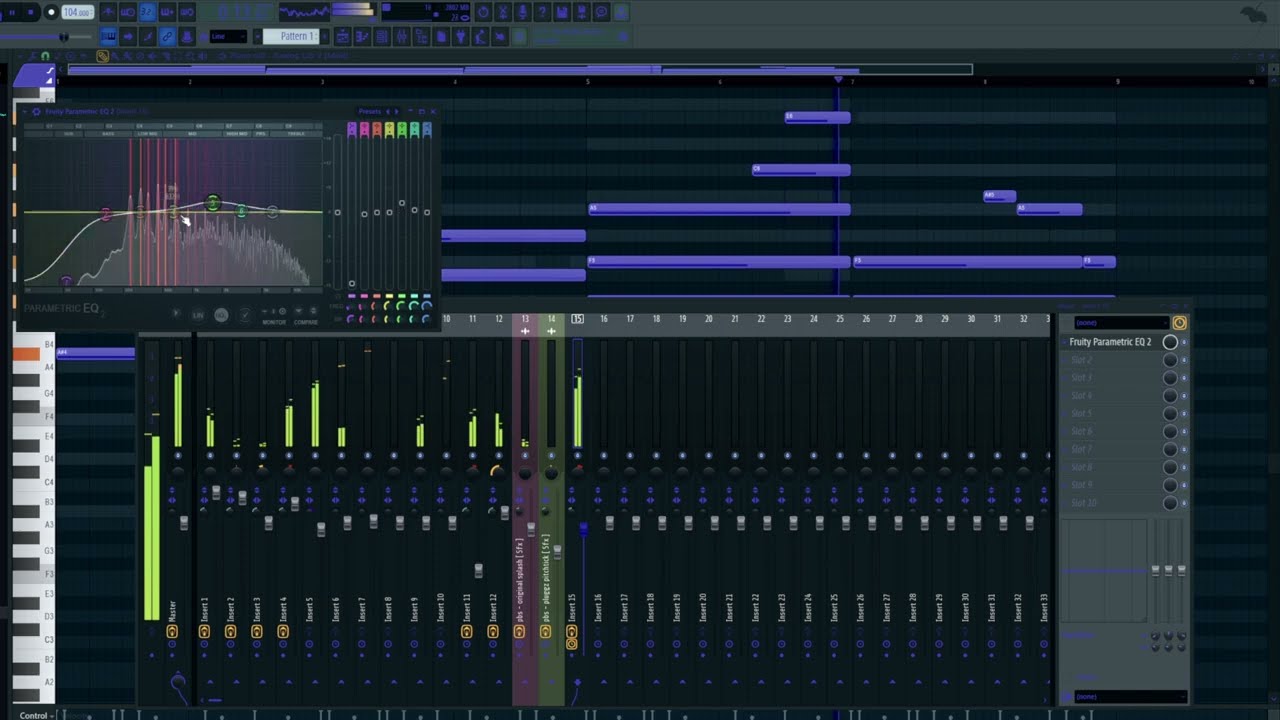
Task: Select previous preset arrow in EQ window
Action: pos(388,112)
